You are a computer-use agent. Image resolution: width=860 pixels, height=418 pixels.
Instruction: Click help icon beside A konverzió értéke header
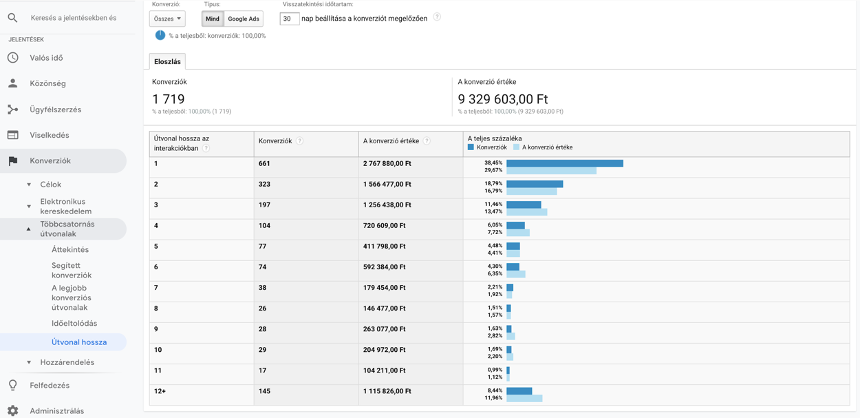click(x=427, y=141)
